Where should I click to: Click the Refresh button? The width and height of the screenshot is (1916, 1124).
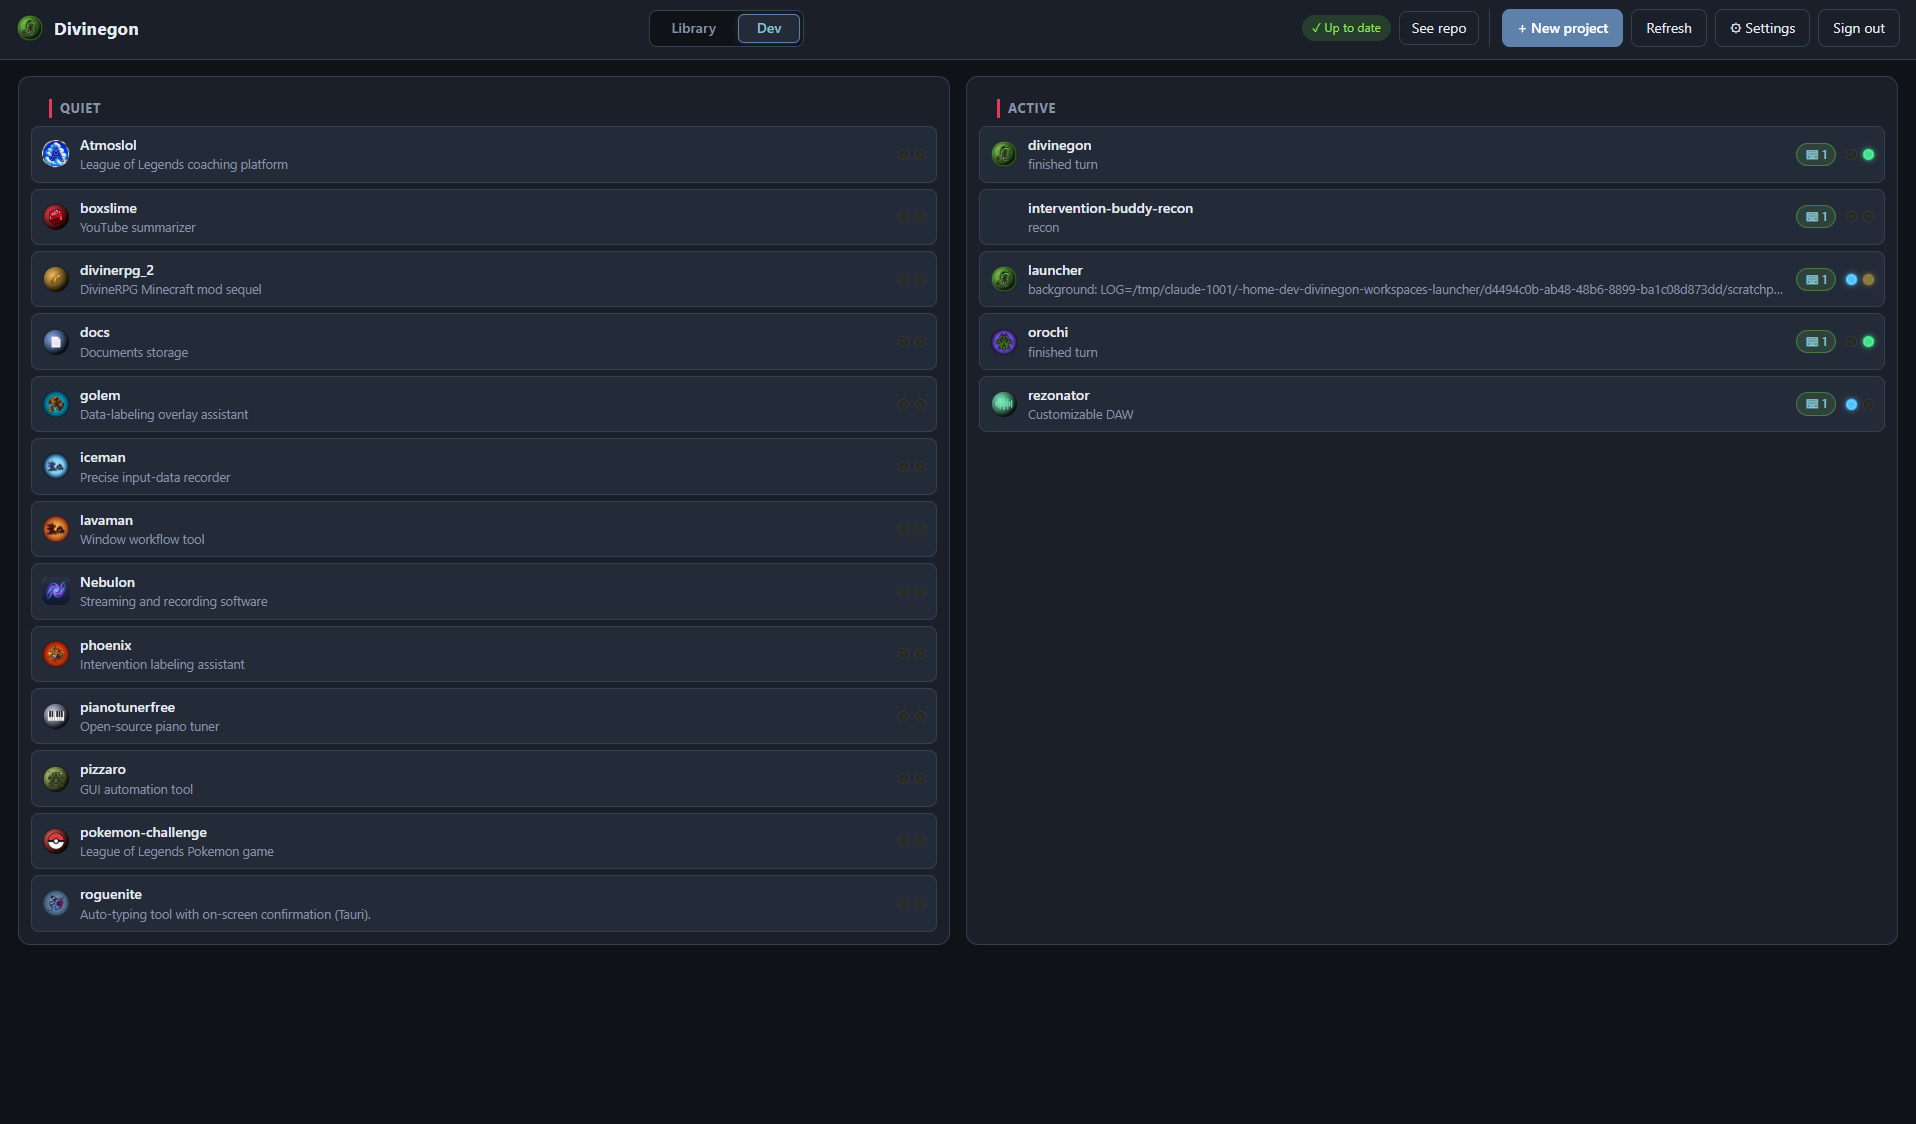pyautogui.click(x=1668, y=28)
